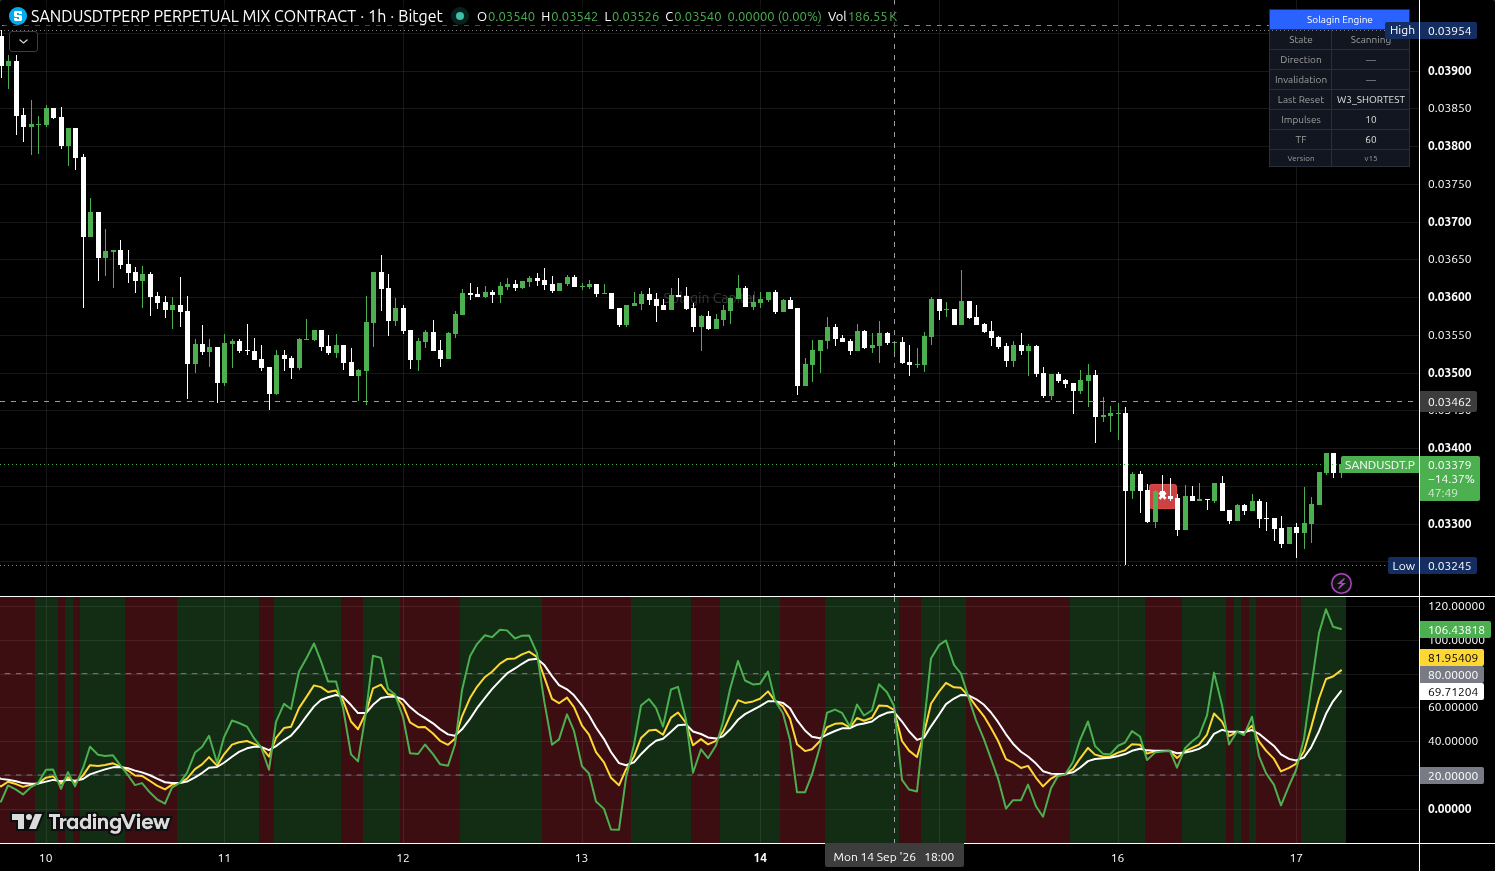Viewport: 1495px width, 871px height.
Task: Click the Version row label
Action: pos(1301,158)
